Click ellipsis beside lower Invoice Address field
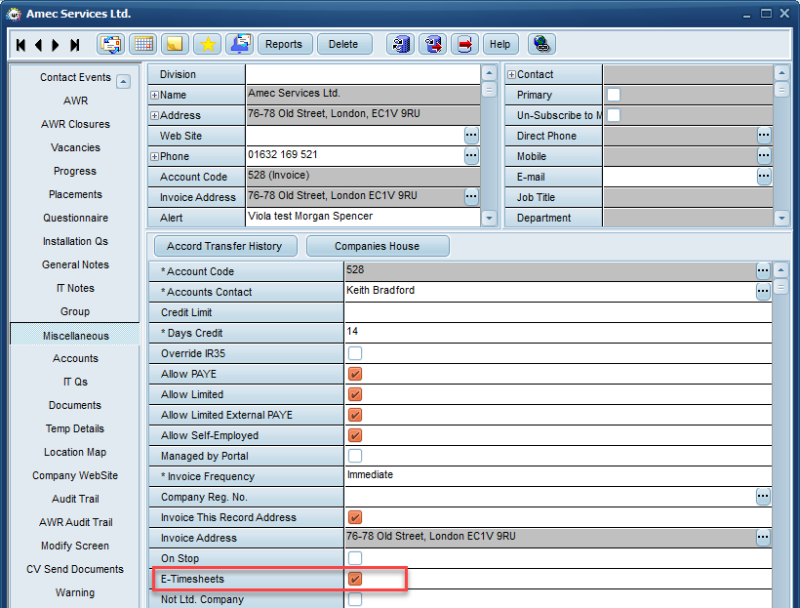The image size is (800, 608). [763, 537]
